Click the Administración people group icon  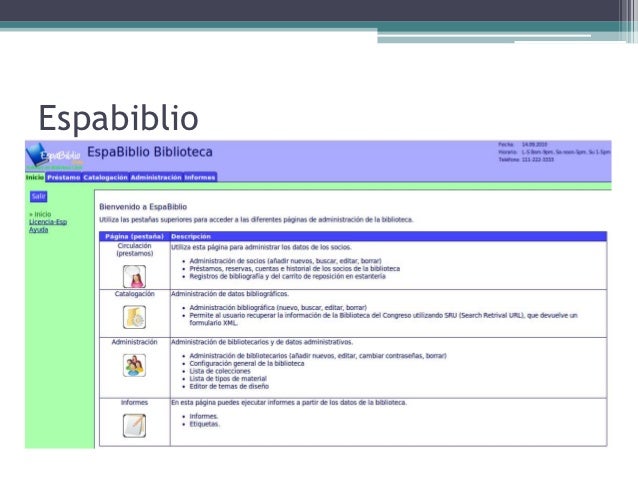[134, 365]
